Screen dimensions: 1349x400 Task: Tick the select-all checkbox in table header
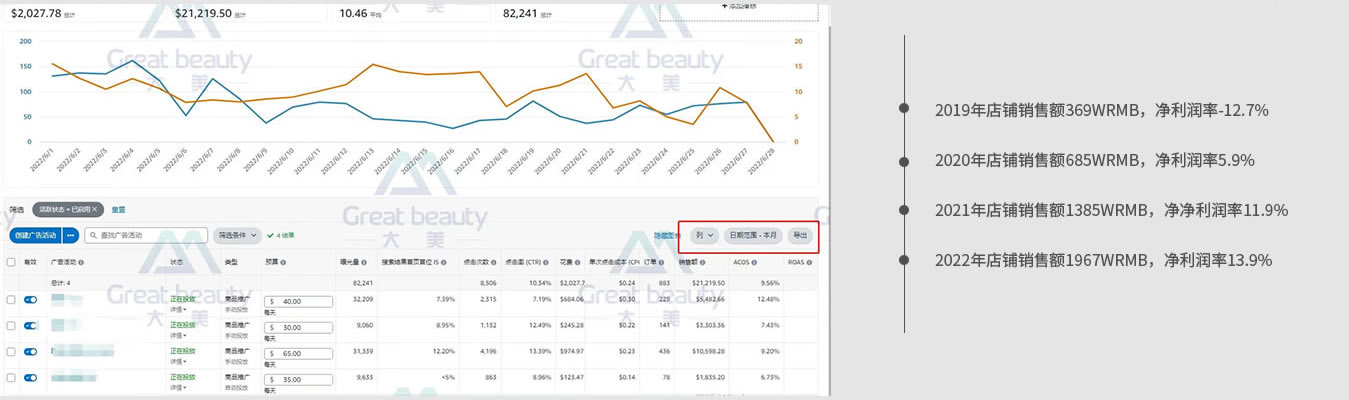pyautogui.click(x=11, y=262)
